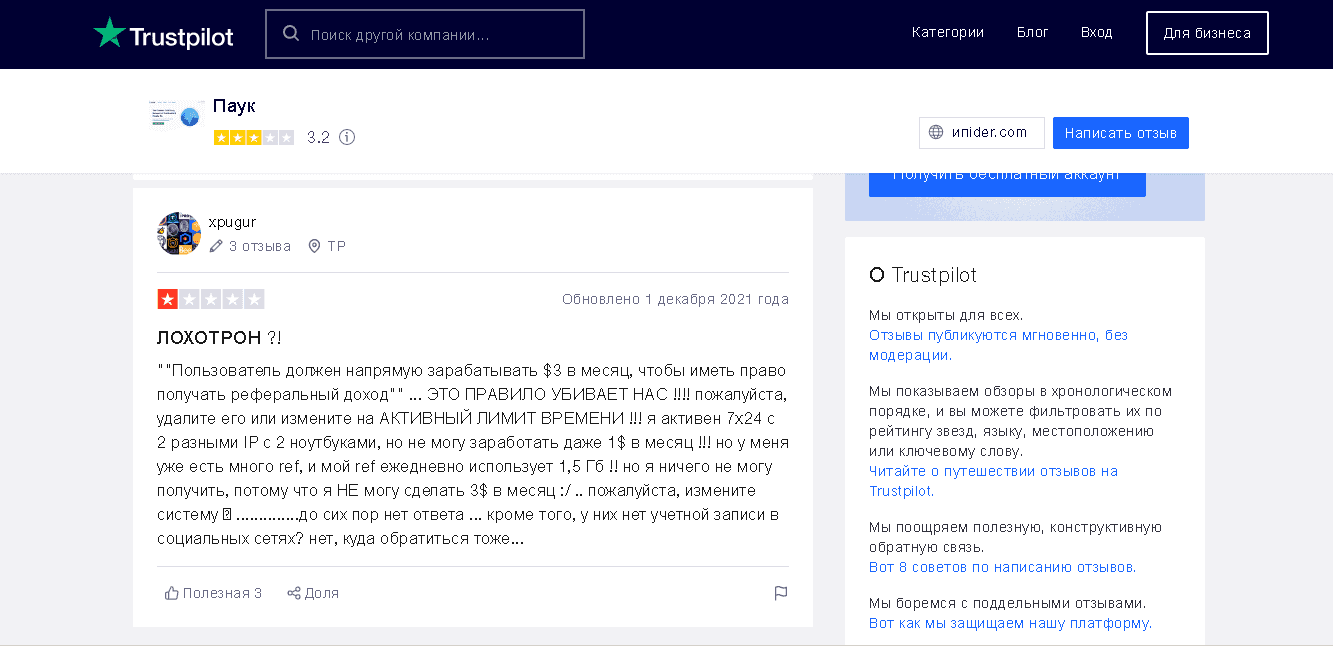
Task: Click the search magnifier icon
Action: [x=291, y=34]
